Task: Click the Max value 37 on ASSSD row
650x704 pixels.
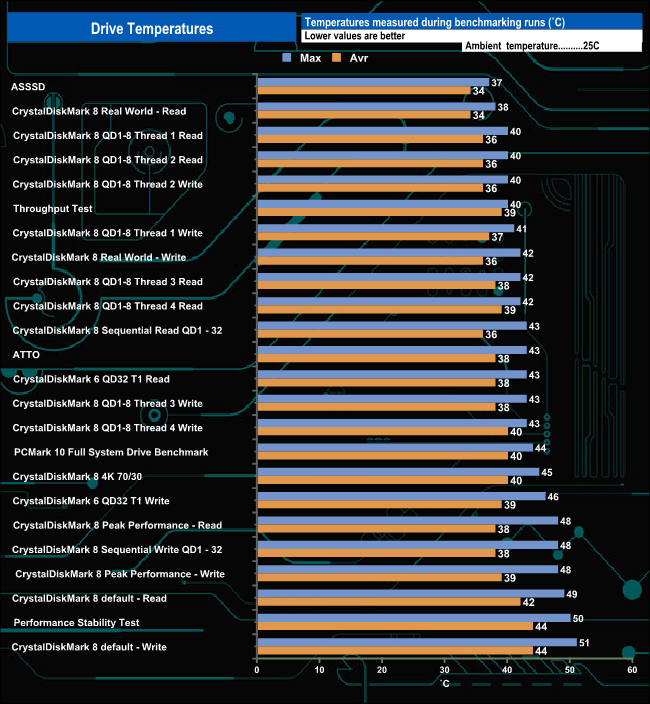Action: click(x=496, y=83)
